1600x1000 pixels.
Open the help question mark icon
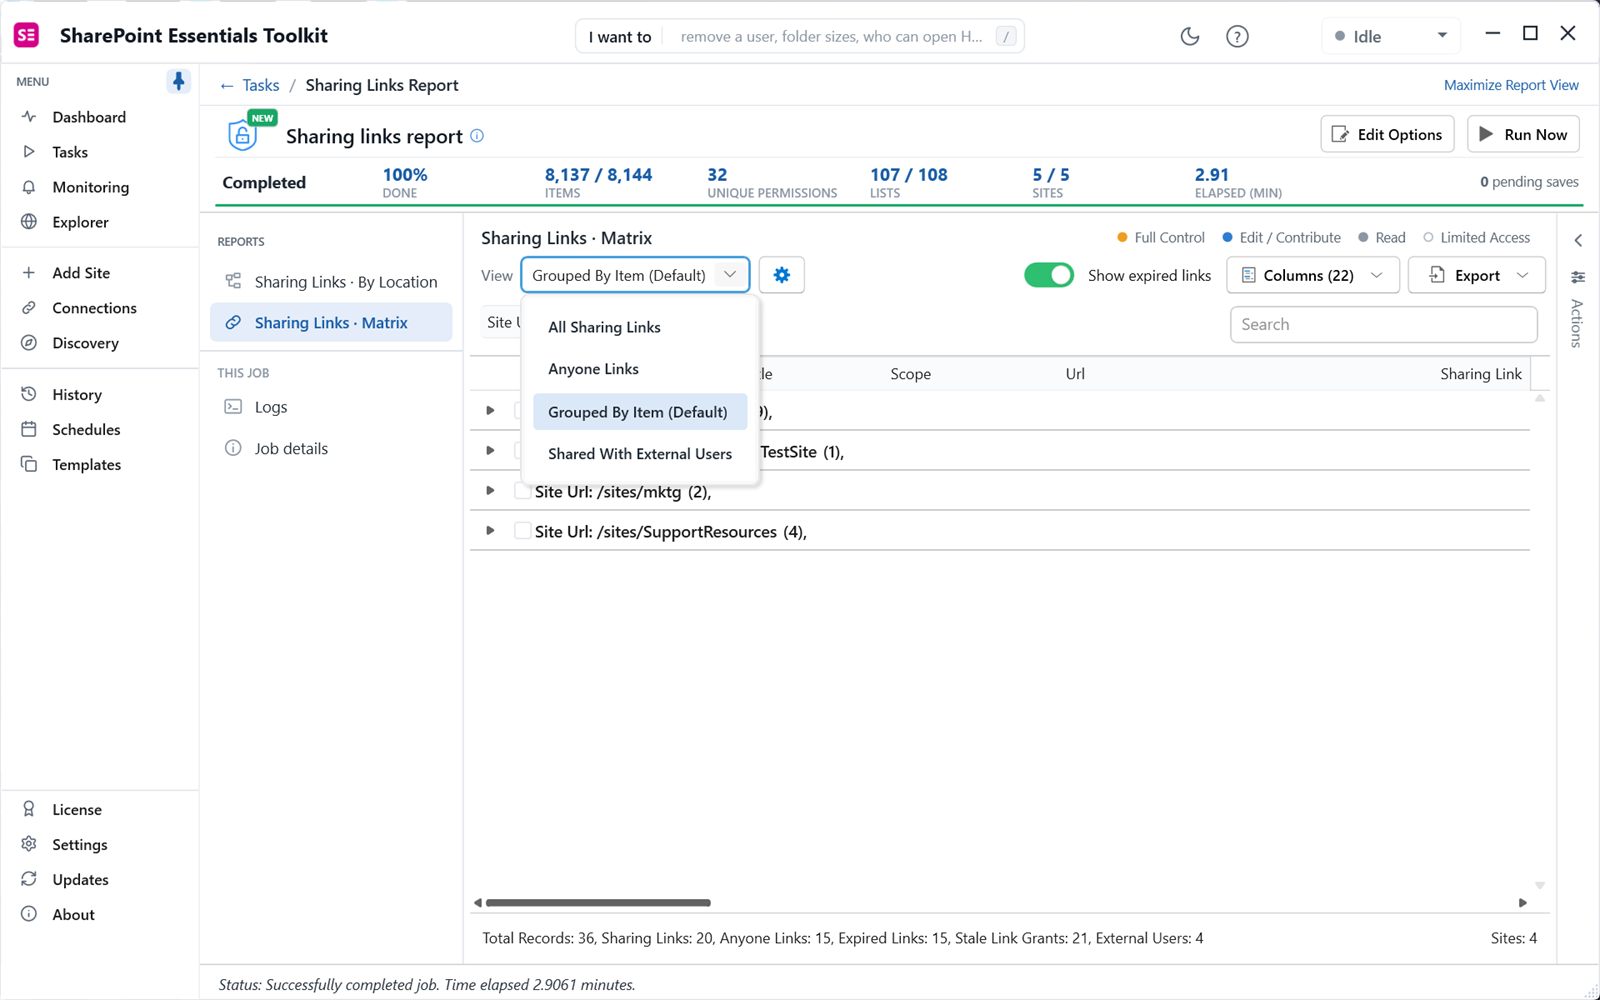pyautogui.click(x=1237, y=37)
